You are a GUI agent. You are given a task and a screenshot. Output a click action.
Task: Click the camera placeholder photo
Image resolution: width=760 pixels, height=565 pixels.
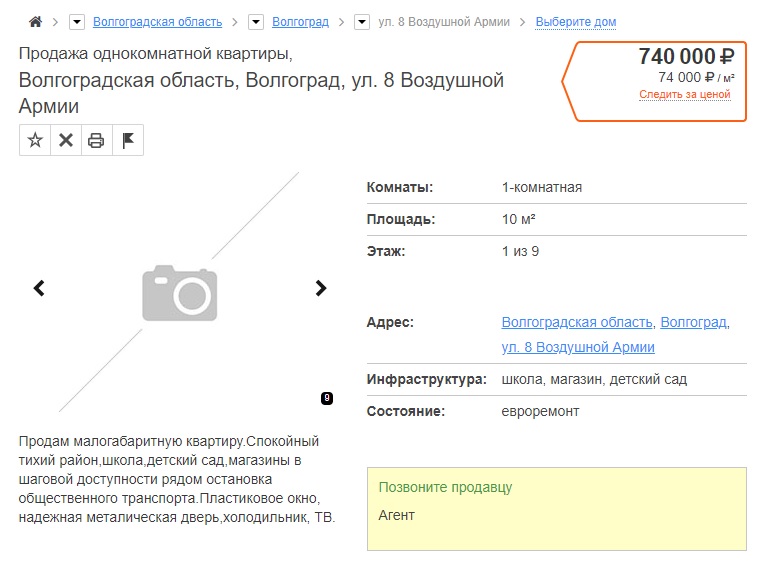pos(179,293)
